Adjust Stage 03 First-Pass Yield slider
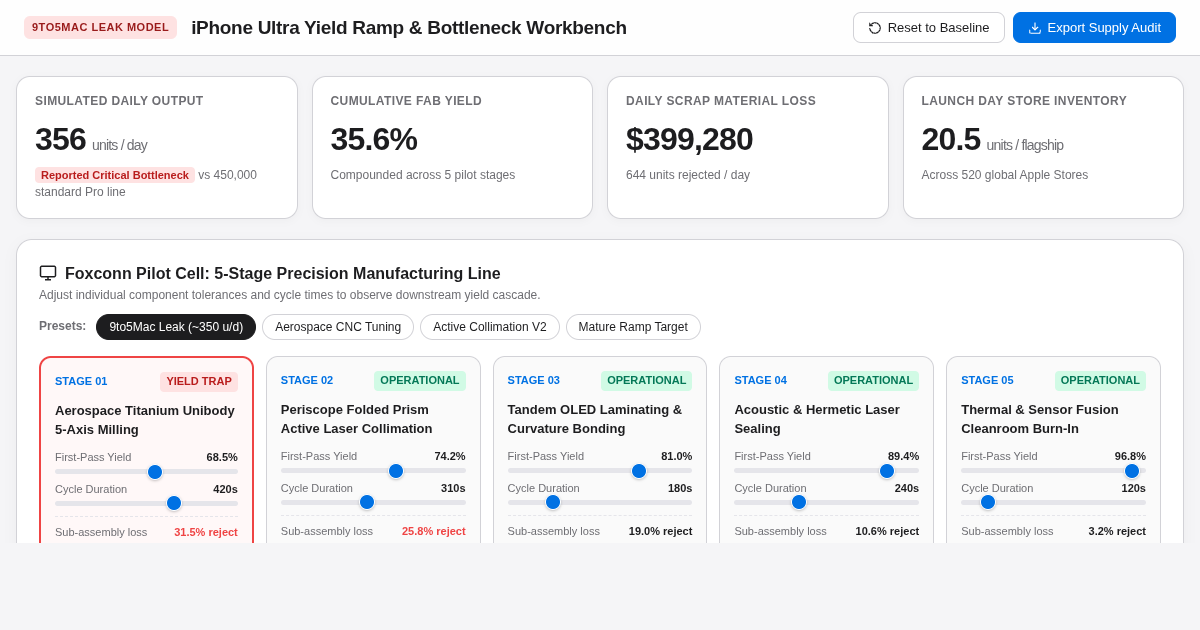 tap(600, 471)
